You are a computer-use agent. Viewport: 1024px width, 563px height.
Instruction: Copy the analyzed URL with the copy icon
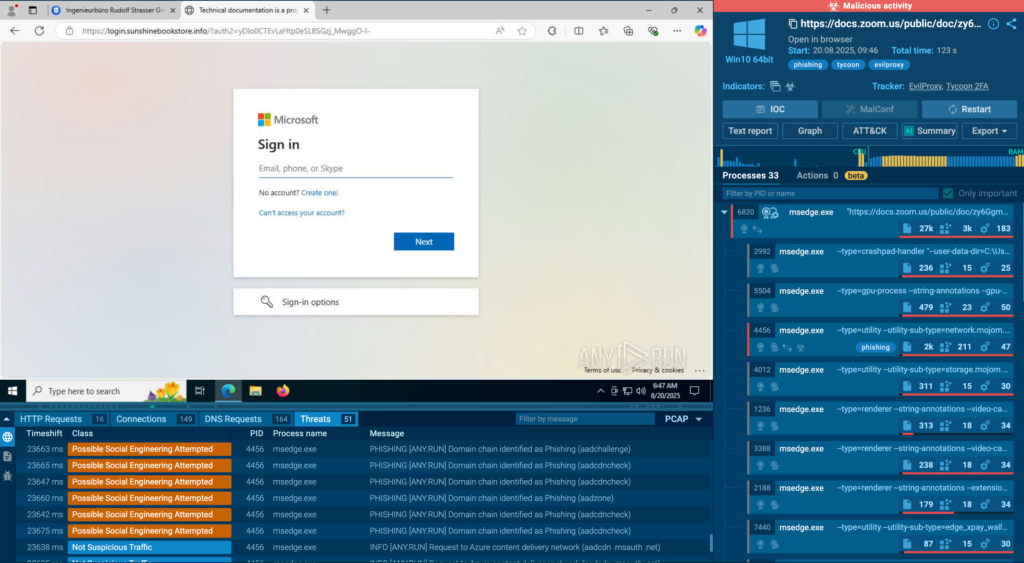792,24
